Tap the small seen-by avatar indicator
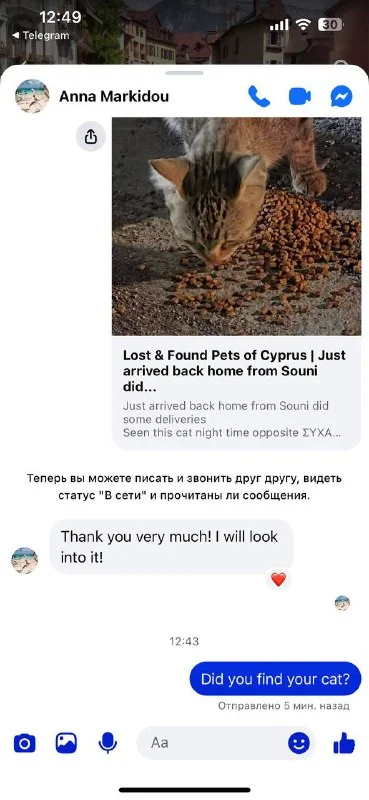This screenshot has width=369, height=800. point(342,603)
